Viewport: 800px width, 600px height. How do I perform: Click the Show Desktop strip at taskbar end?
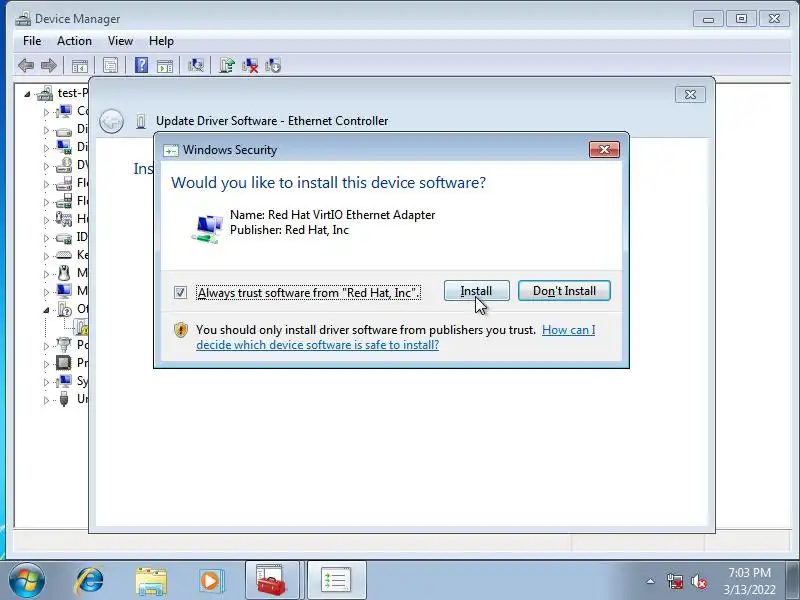(x=794, y=581)
